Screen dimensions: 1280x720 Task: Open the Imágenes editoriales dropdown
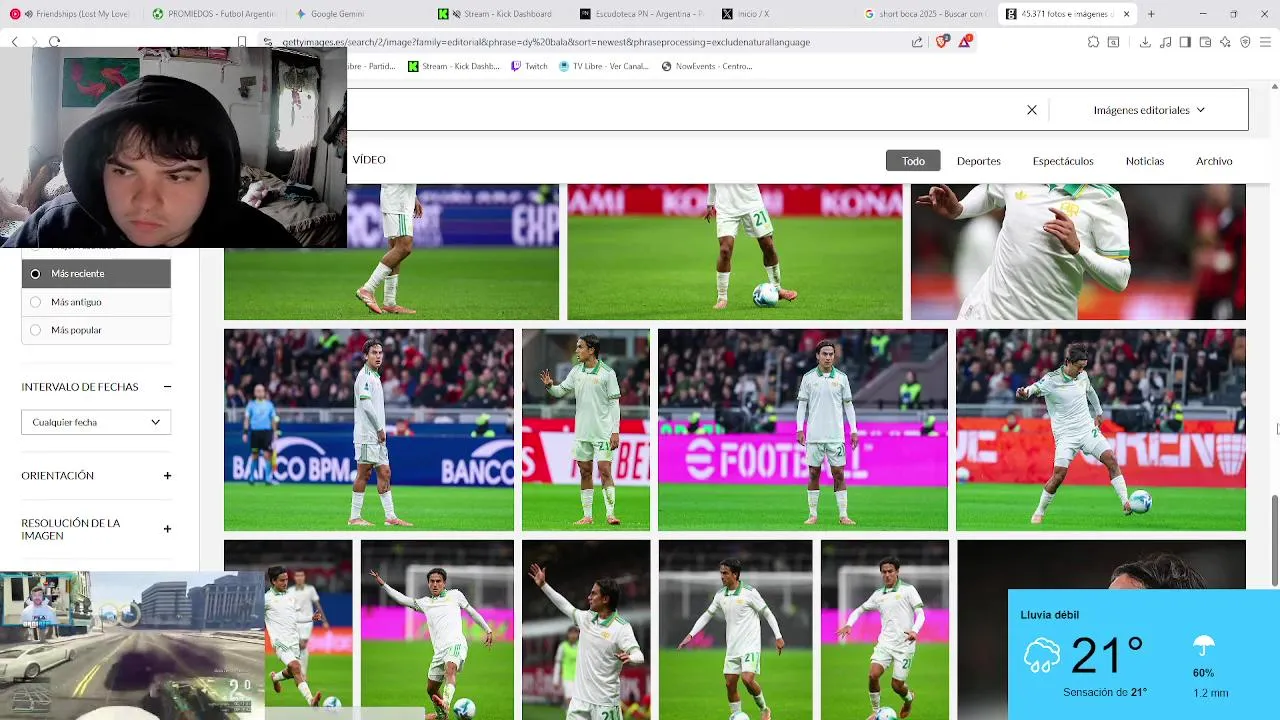pyautogui.click(x=1149, y=110)
